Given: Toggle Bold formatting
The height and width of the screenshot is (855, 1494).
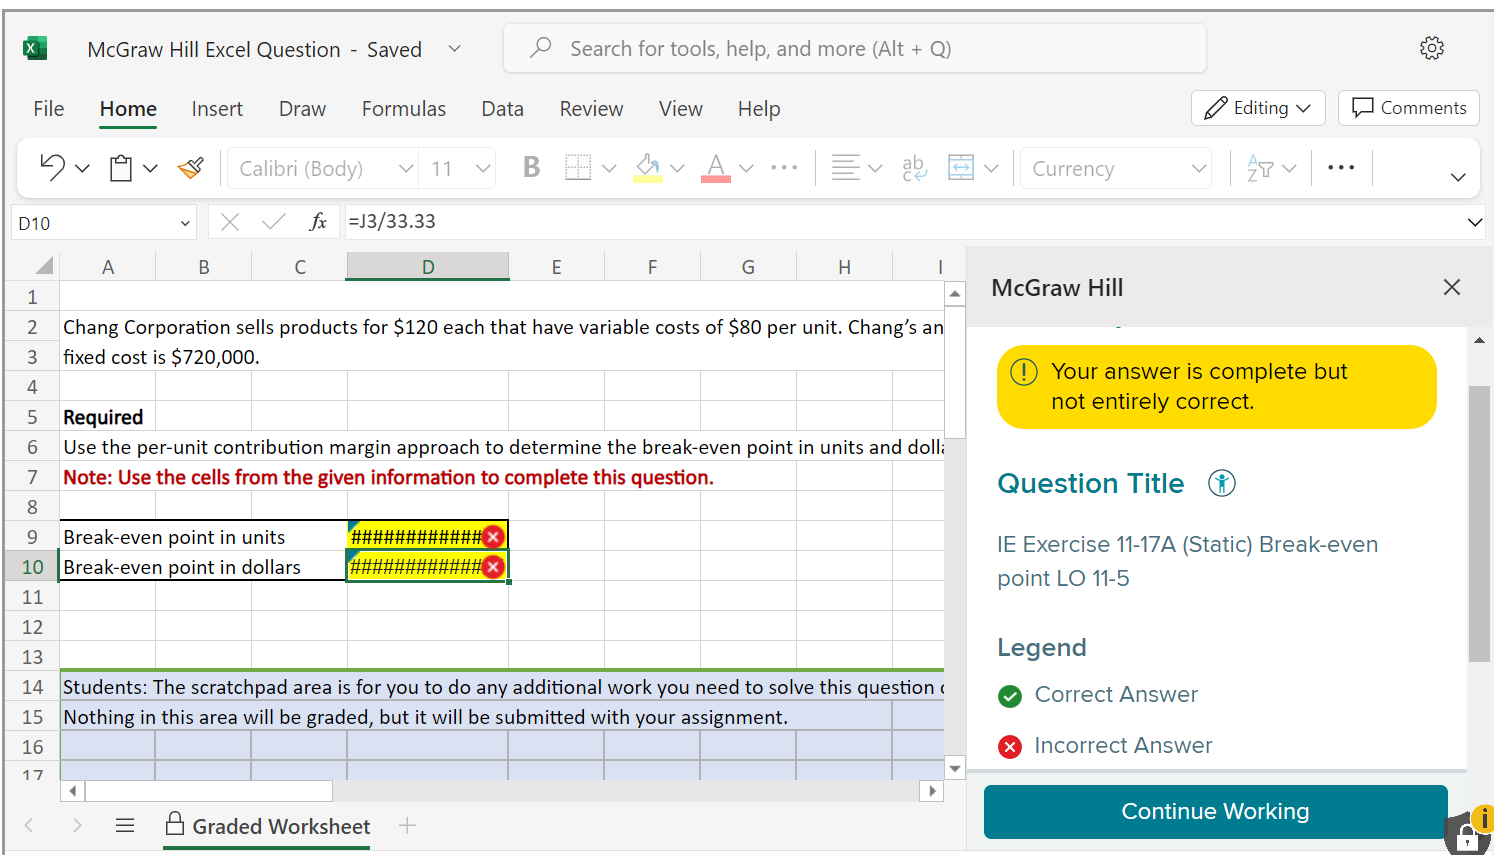Looking at the screenshot, I should click(x=531, y=166).
